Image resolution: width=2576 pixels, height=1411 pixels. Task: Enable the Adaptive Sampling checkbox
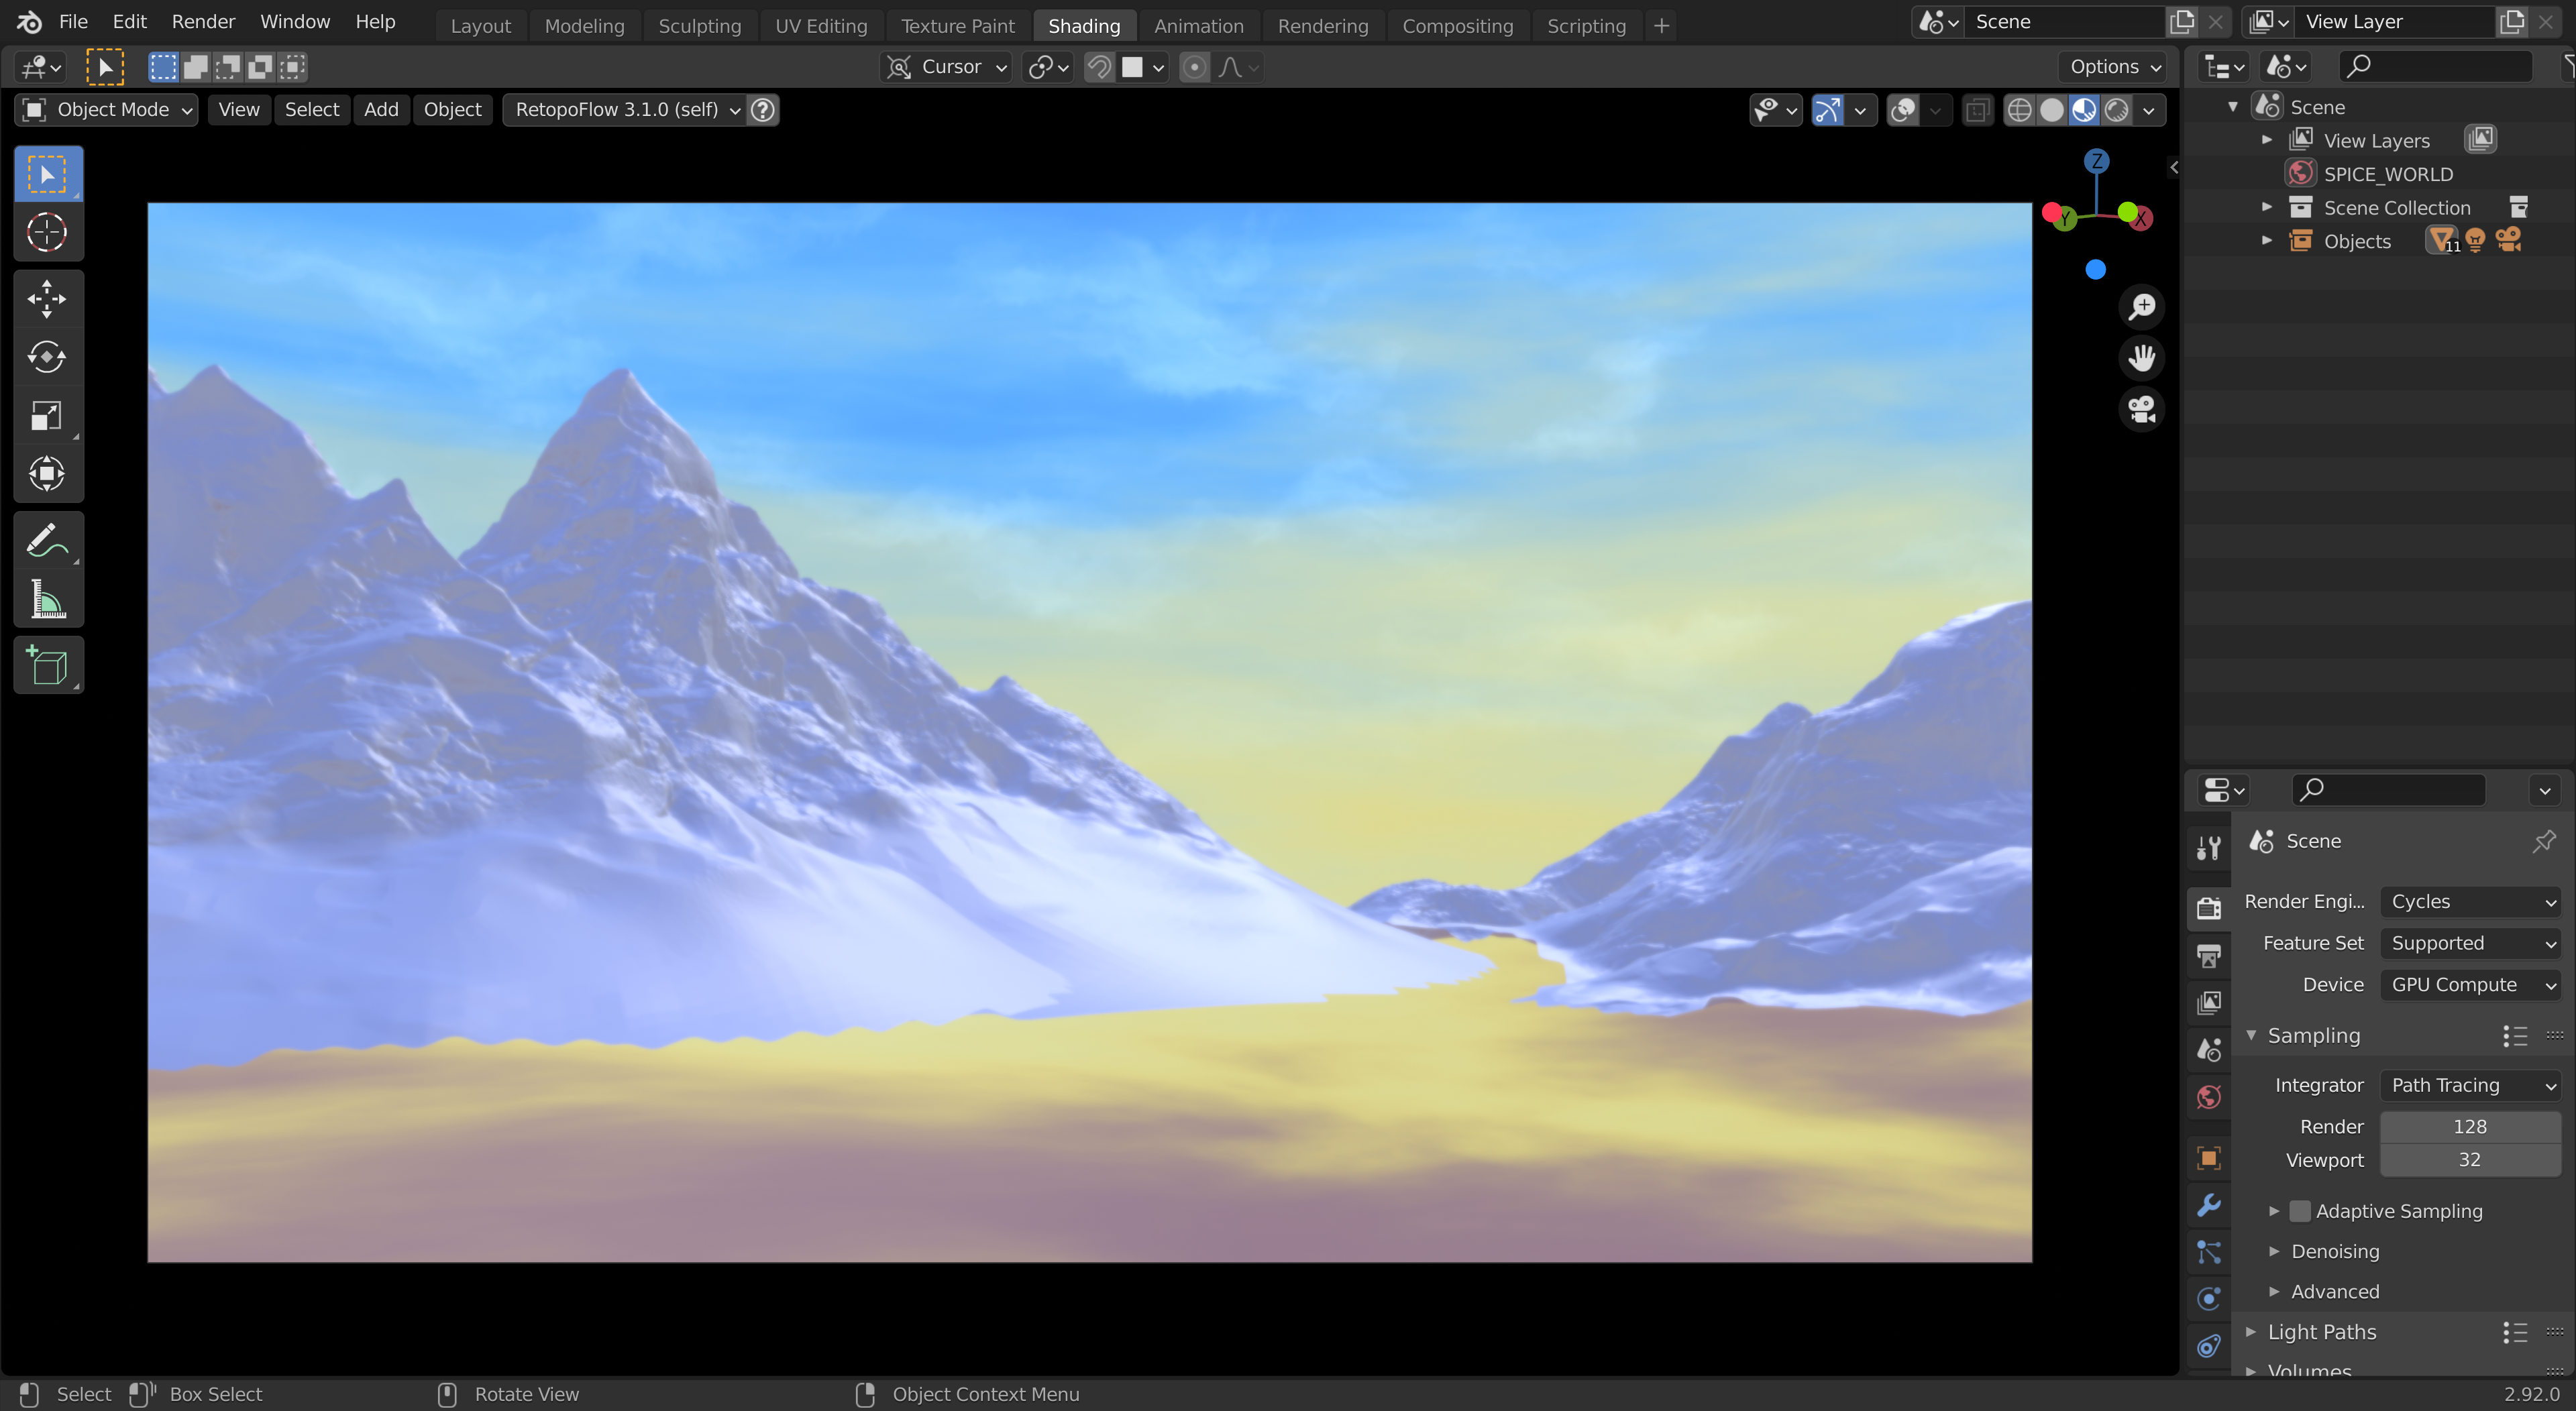coord(2300,1211)
